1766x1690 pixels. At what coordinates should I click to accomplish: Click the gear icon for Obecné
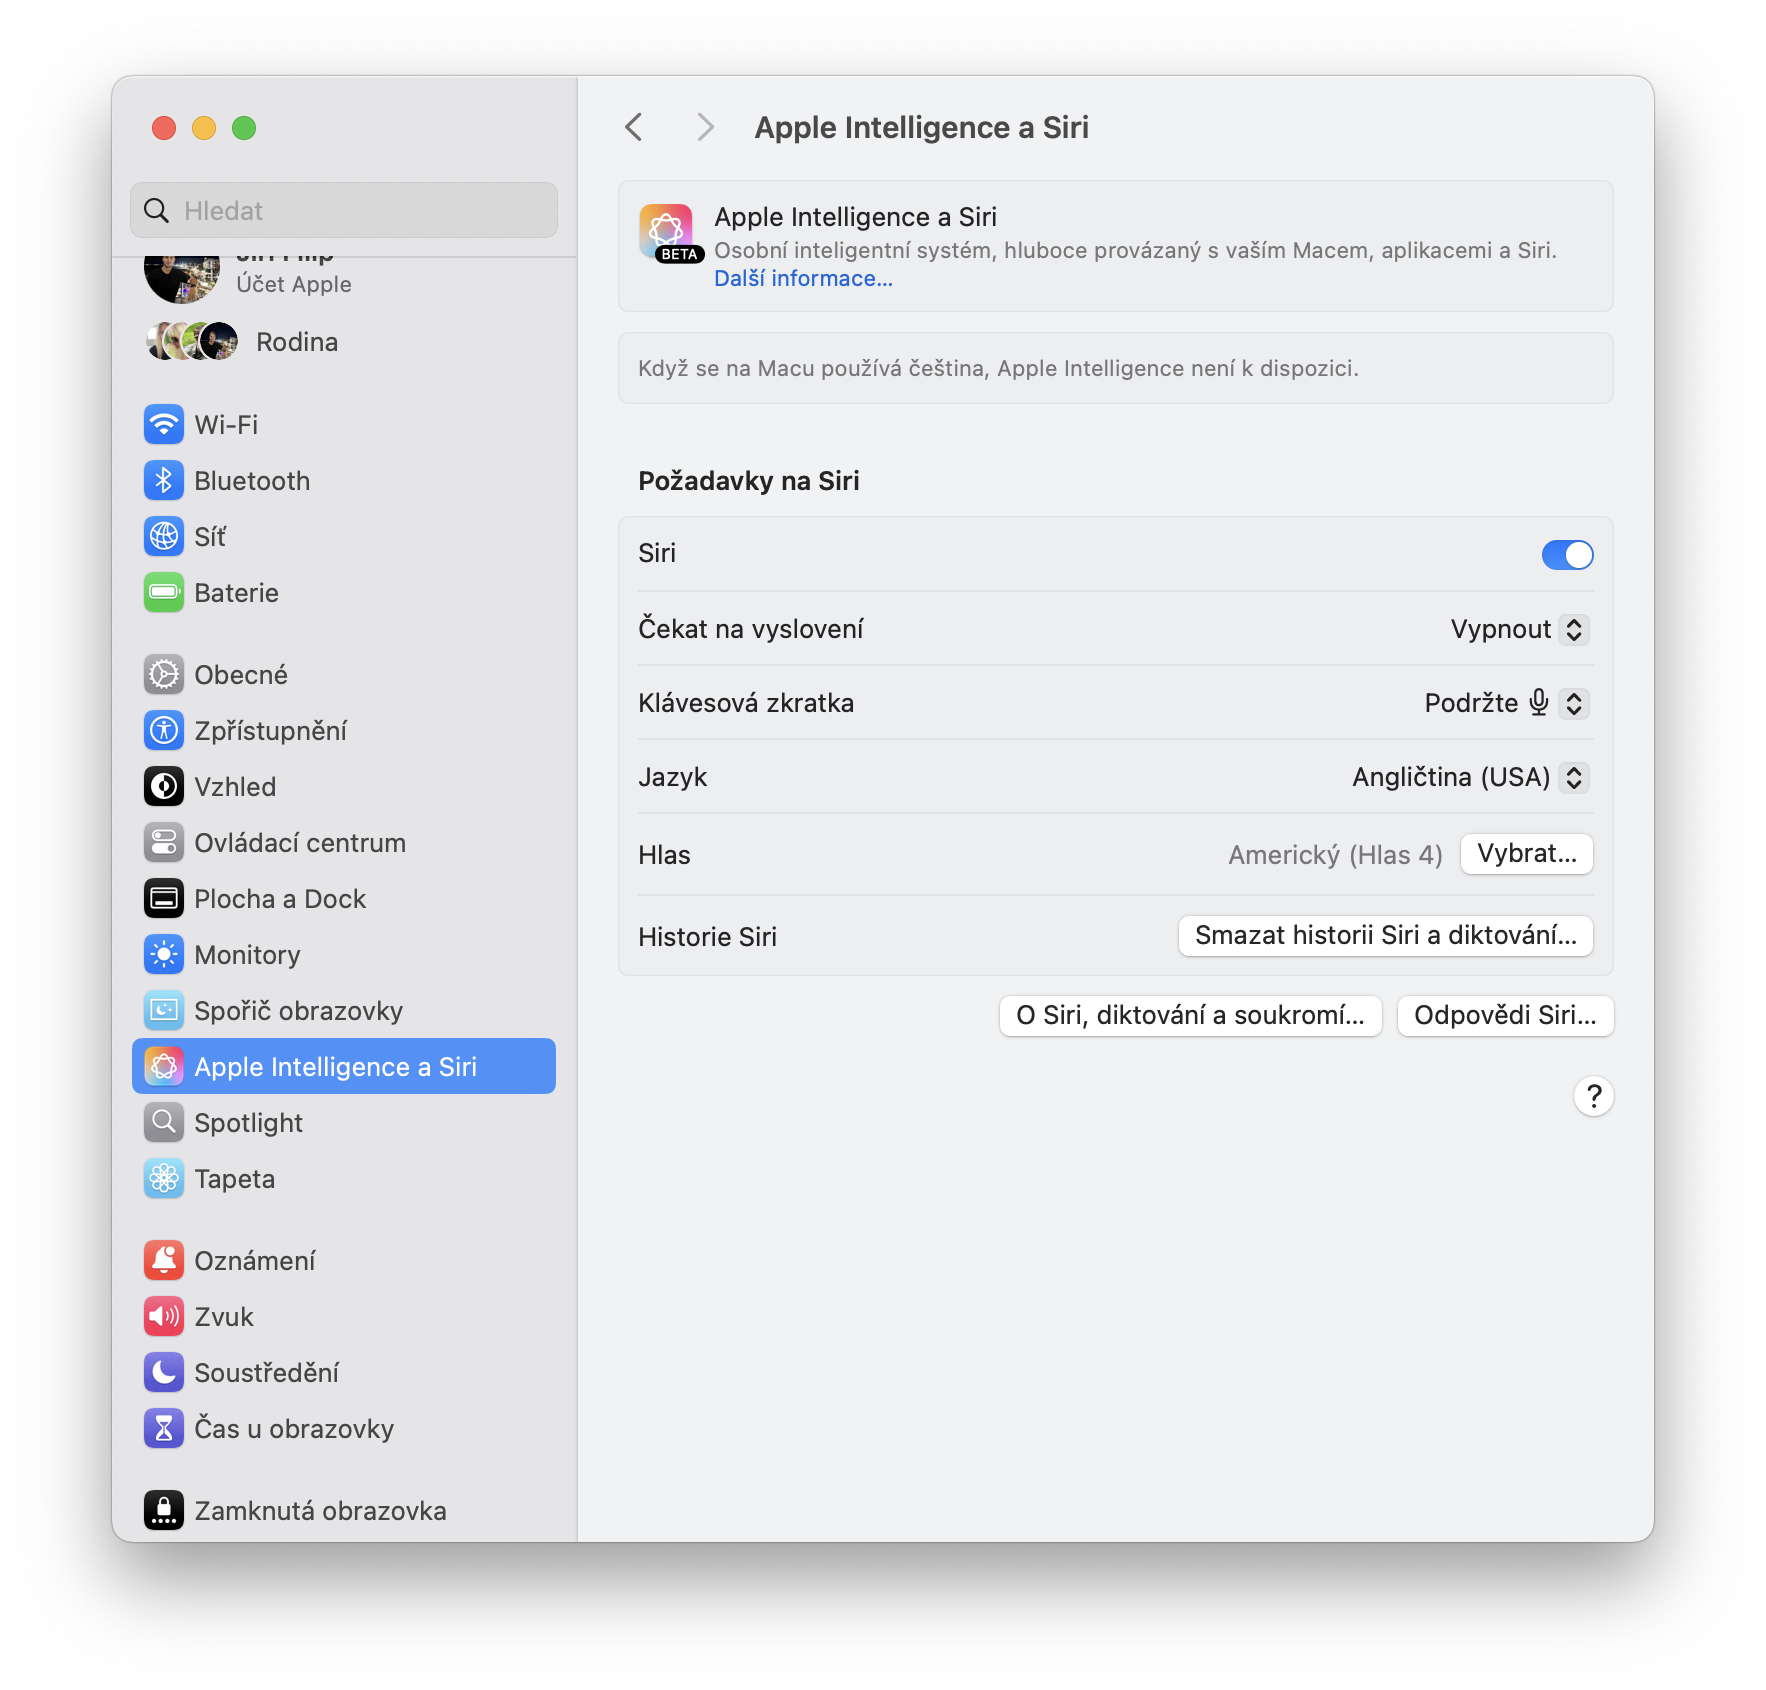(164, 675)
